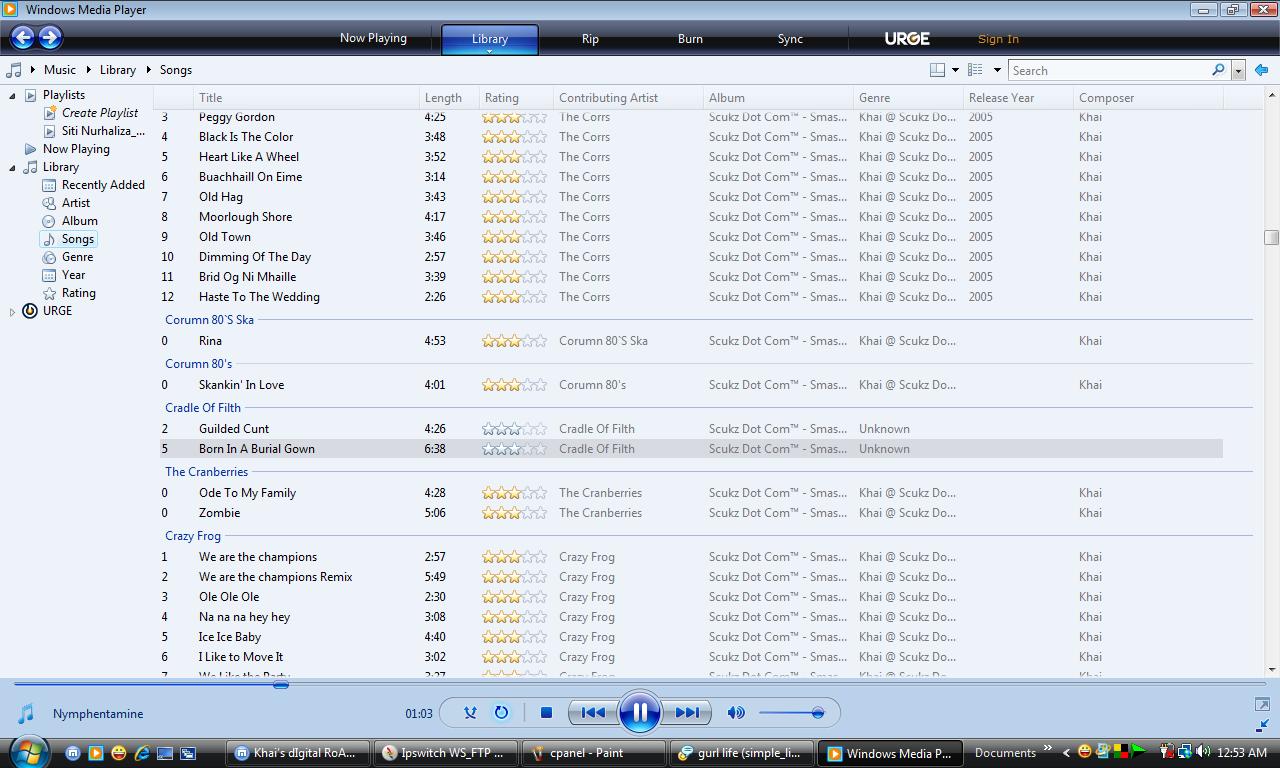Click the navigation Forward arrow
Image resolution: width=1280 pixels, height=768 pixels.
click(x=50, y=38)
